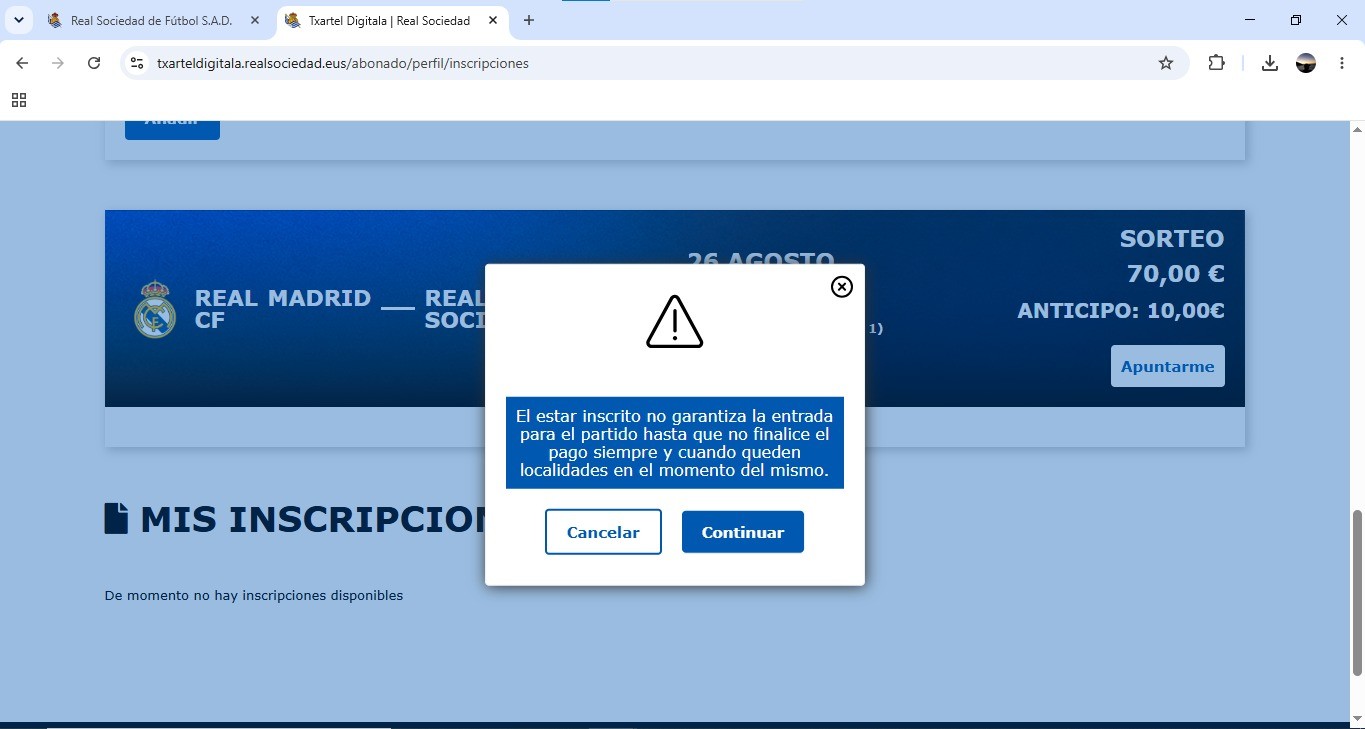The width and height of the screenshot is (1365, 729).
Task: Open the Extensions puzzle icon
Action: point(1216,63)
